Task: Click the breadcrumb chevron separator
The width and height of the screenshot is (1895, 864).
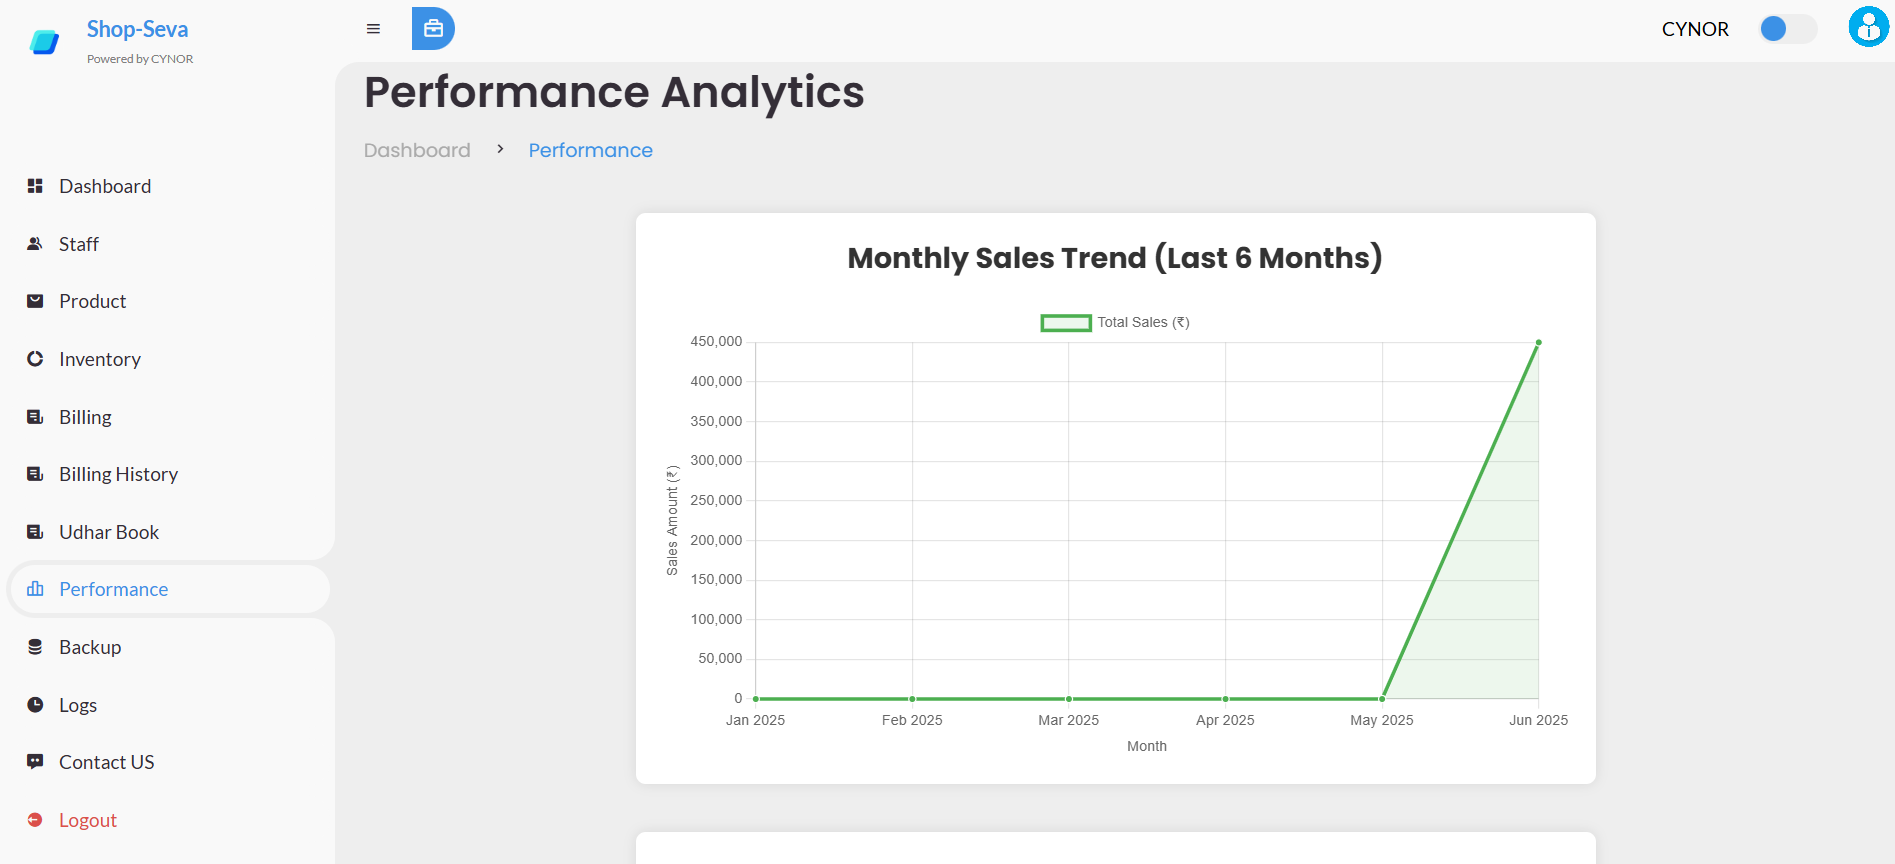Action: pyautogui.click(x=500, y=149)
